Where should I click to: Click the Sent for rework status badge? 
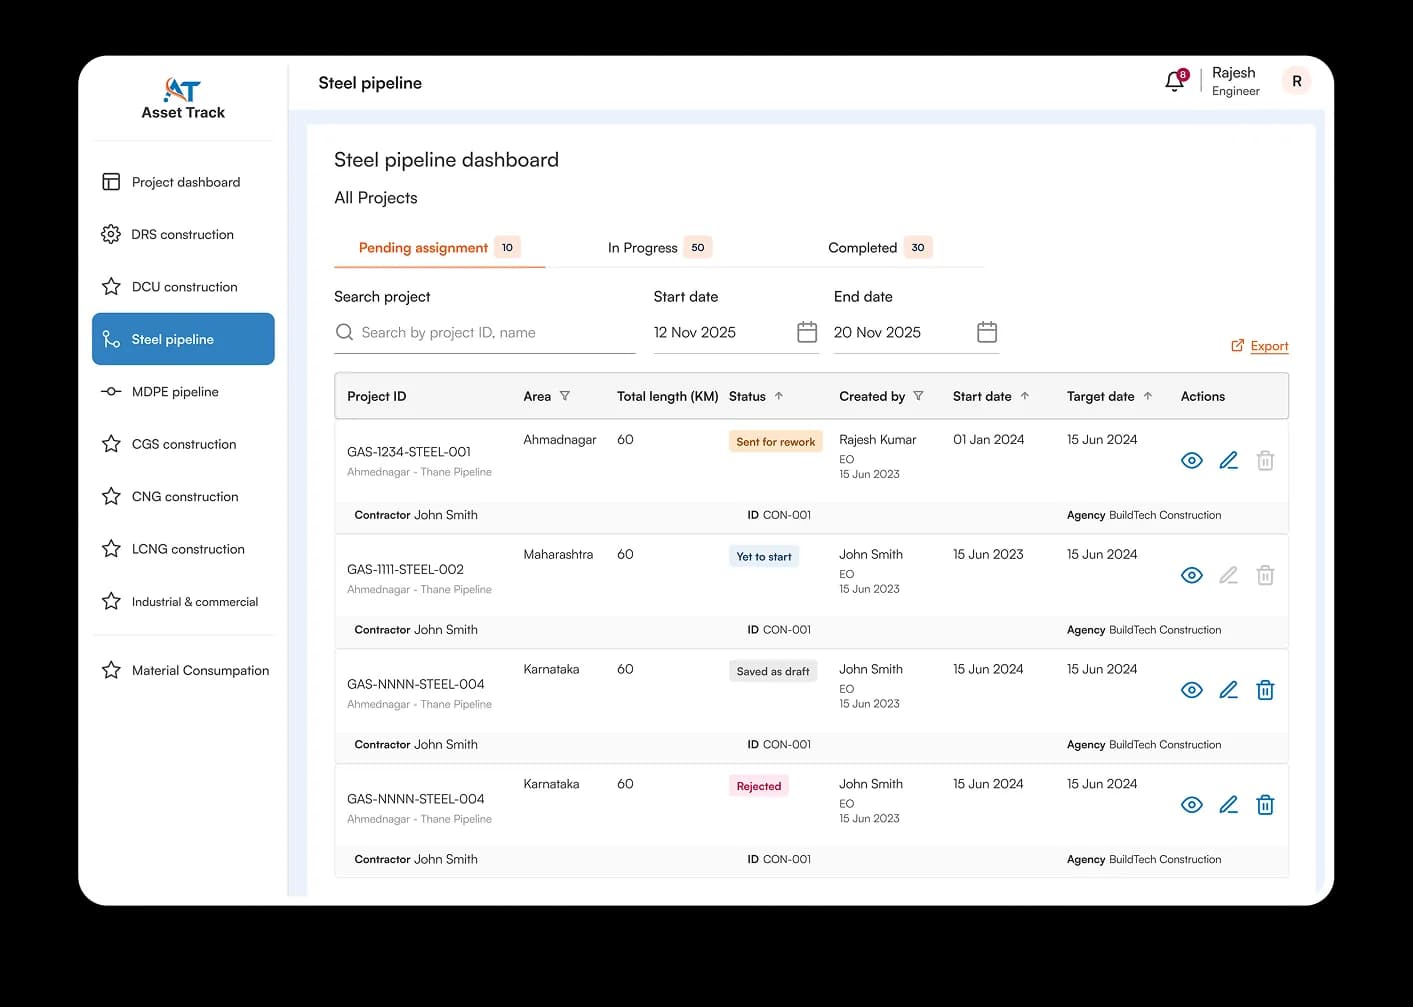pyautogui.click(x=775, y=442)
